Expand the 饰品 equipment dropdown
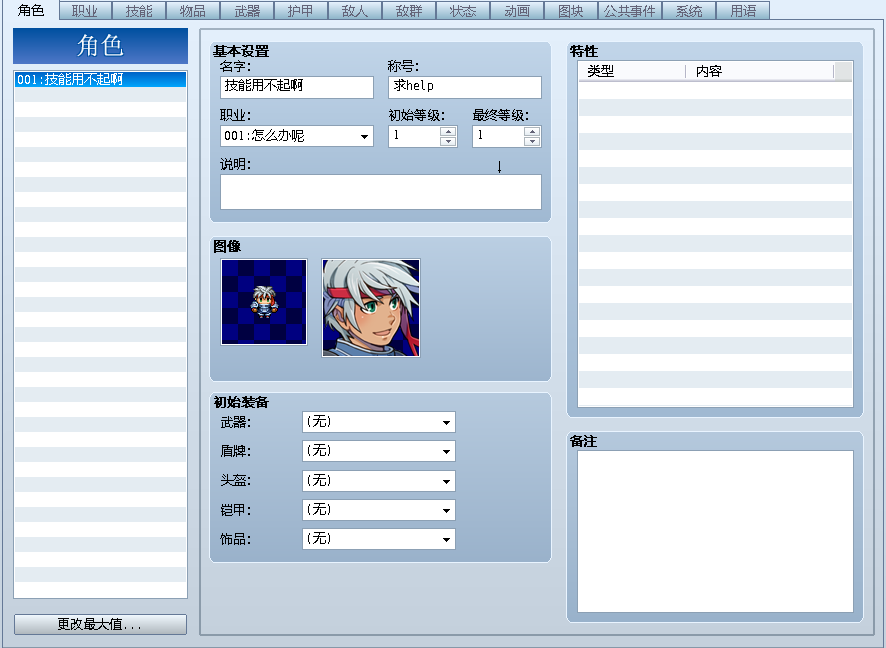The height and width of the screenshot is (648, 886). point(379,540)
